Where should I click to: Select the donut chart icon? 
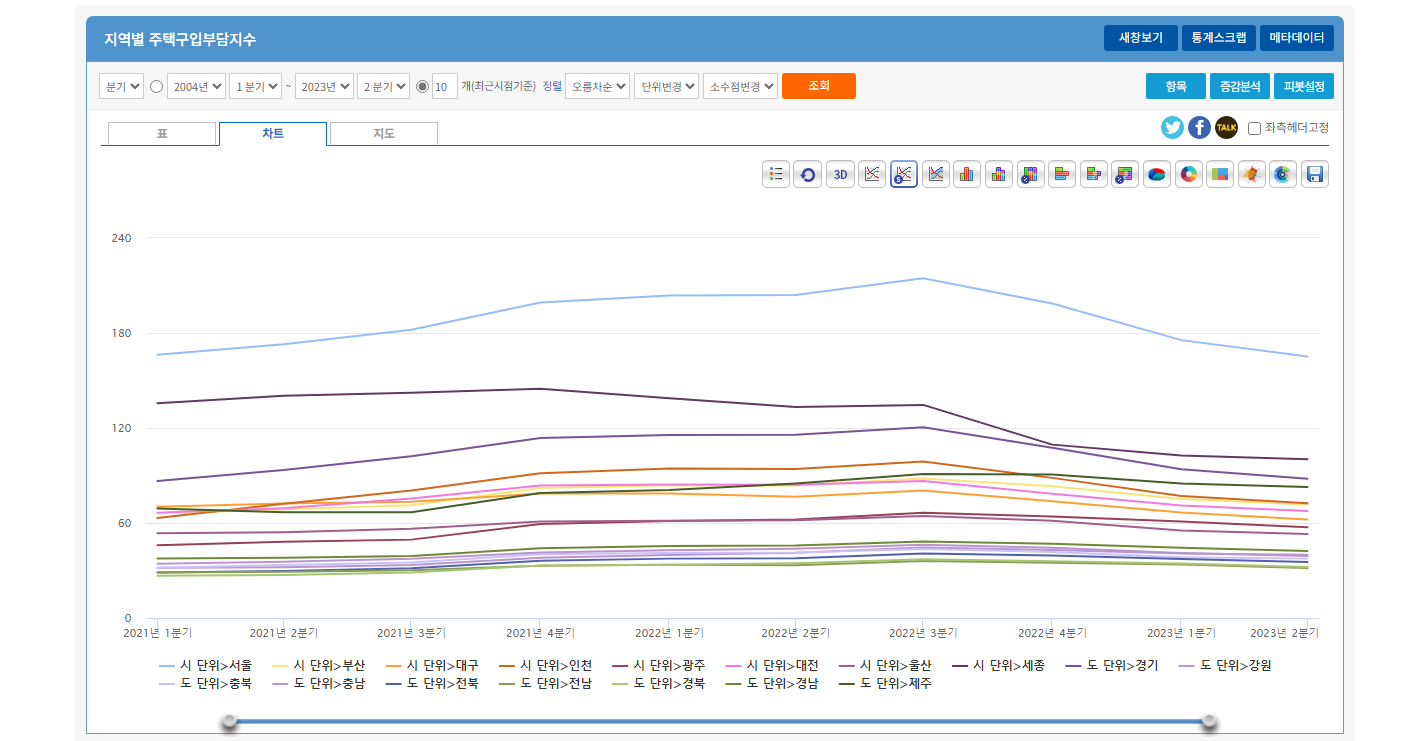(1189, 174)
